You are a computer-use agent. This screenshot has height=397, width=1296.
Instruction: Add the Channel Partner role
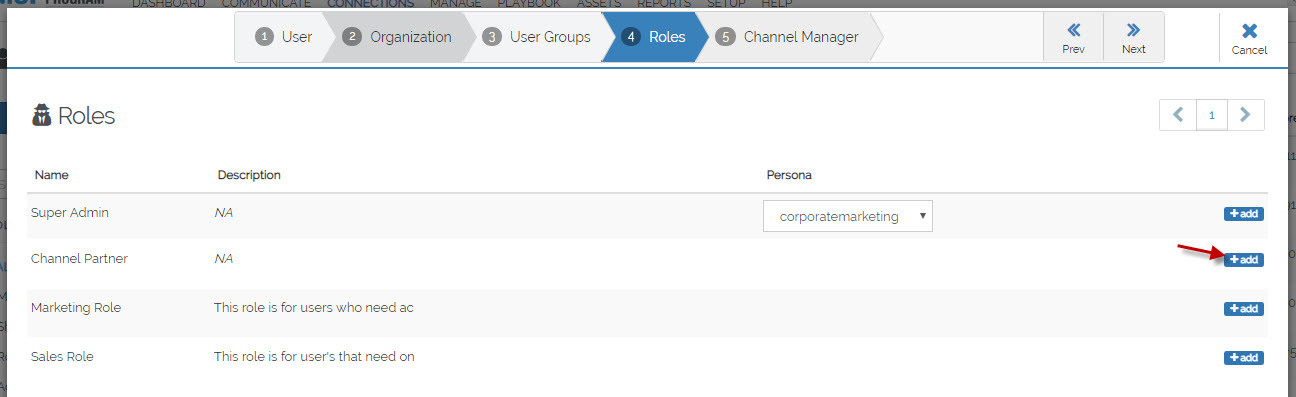1243,260
